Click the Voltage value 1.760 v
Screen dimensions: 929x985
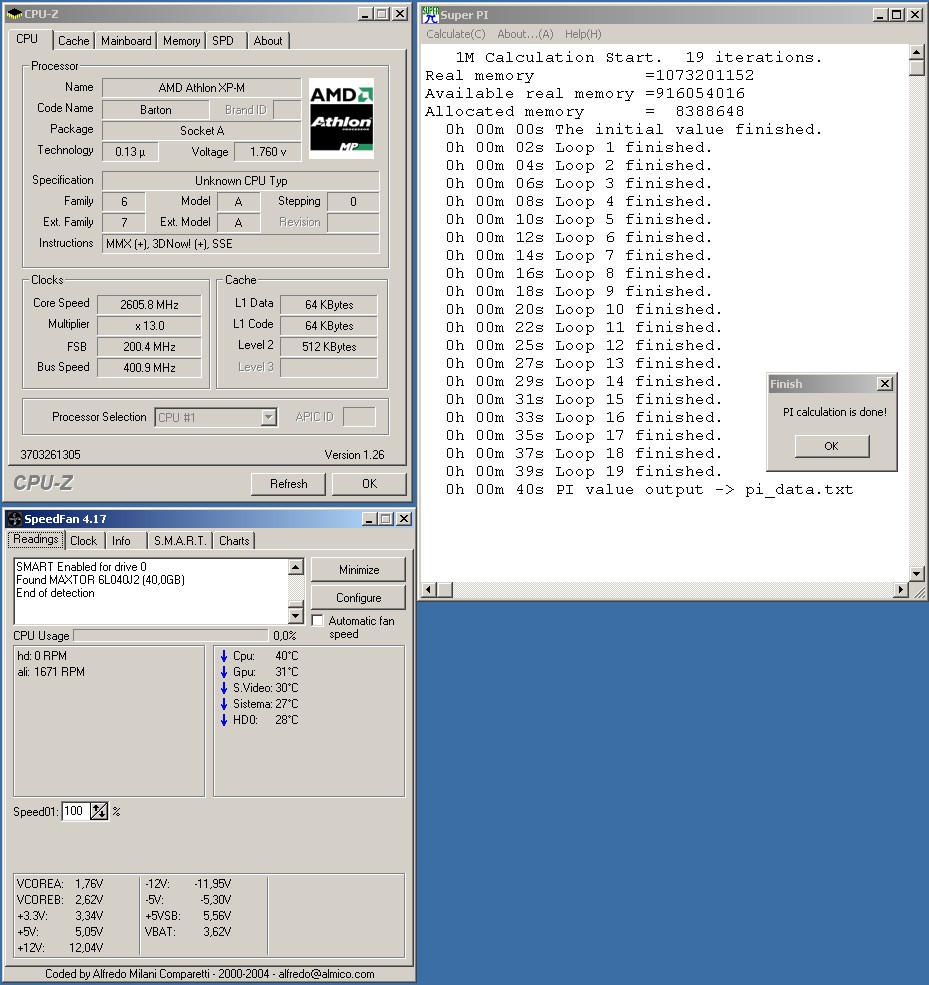click(x=268, y=152)
